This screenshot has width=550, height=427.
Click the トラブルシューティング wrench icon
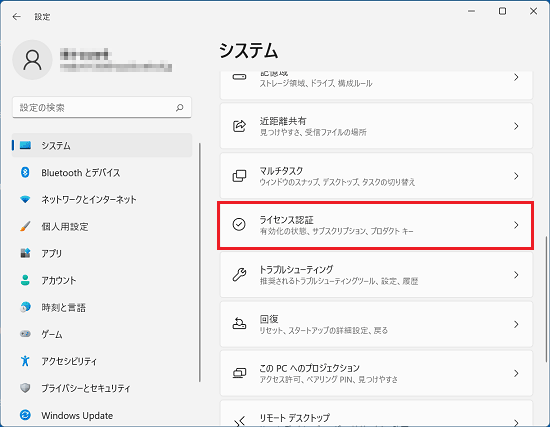click(x=239, y=274)
